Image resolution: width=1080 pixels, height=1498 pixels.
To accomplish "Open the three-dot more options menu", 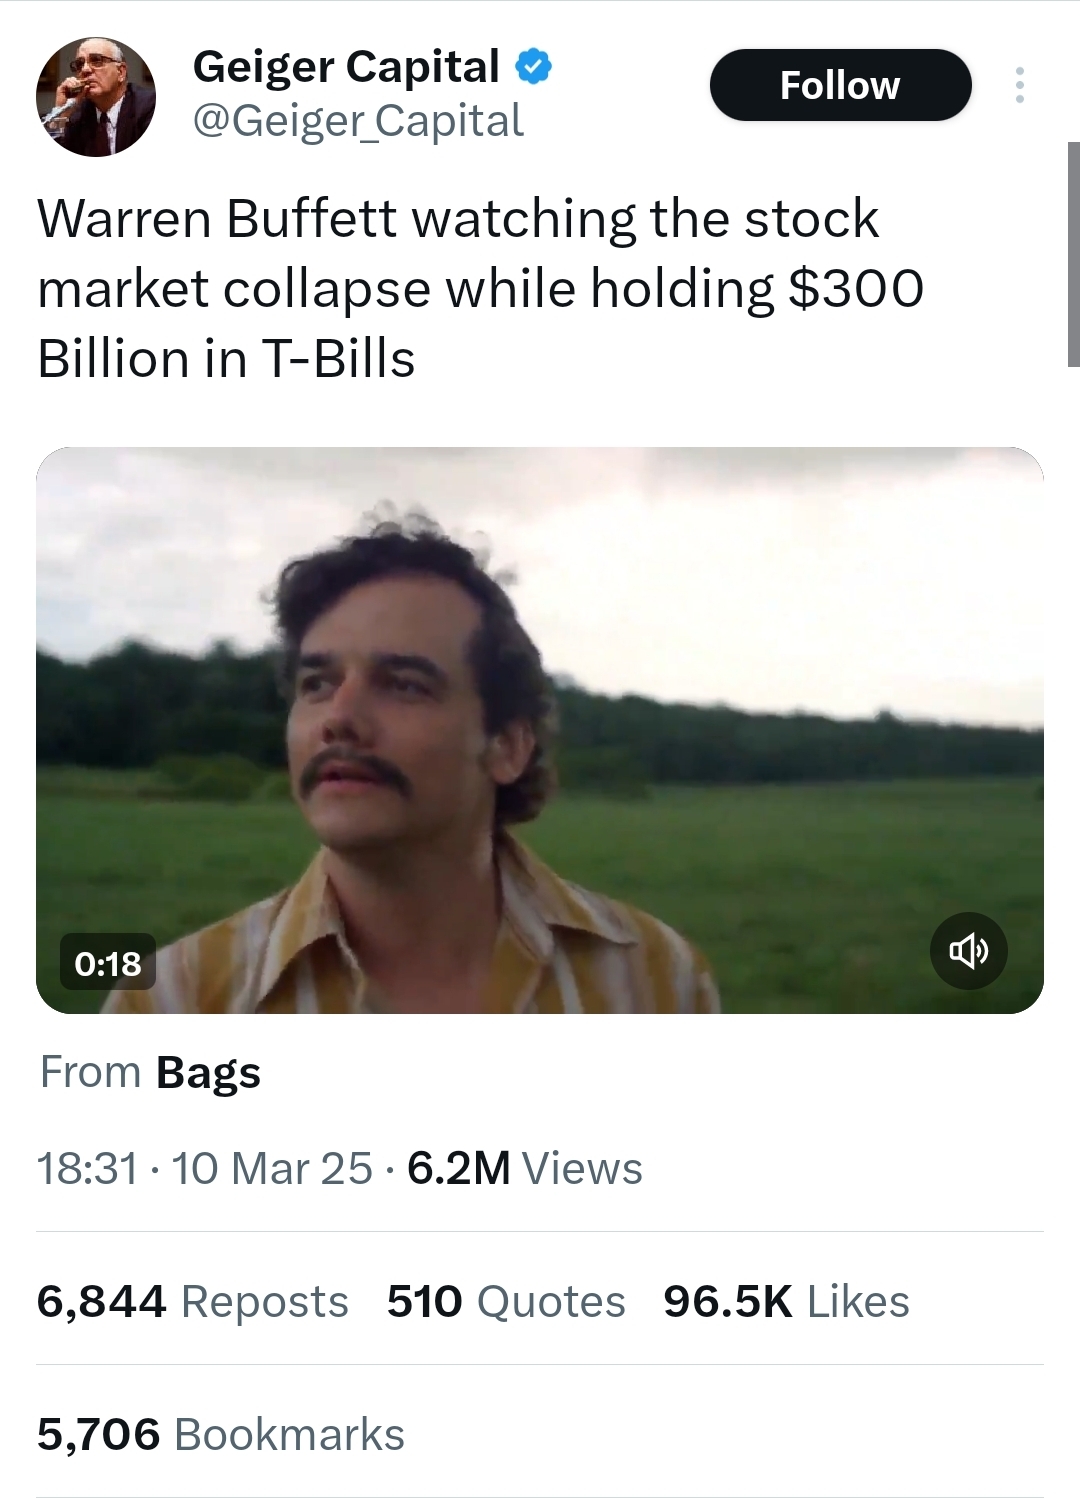I will [x=1019, y=86].
